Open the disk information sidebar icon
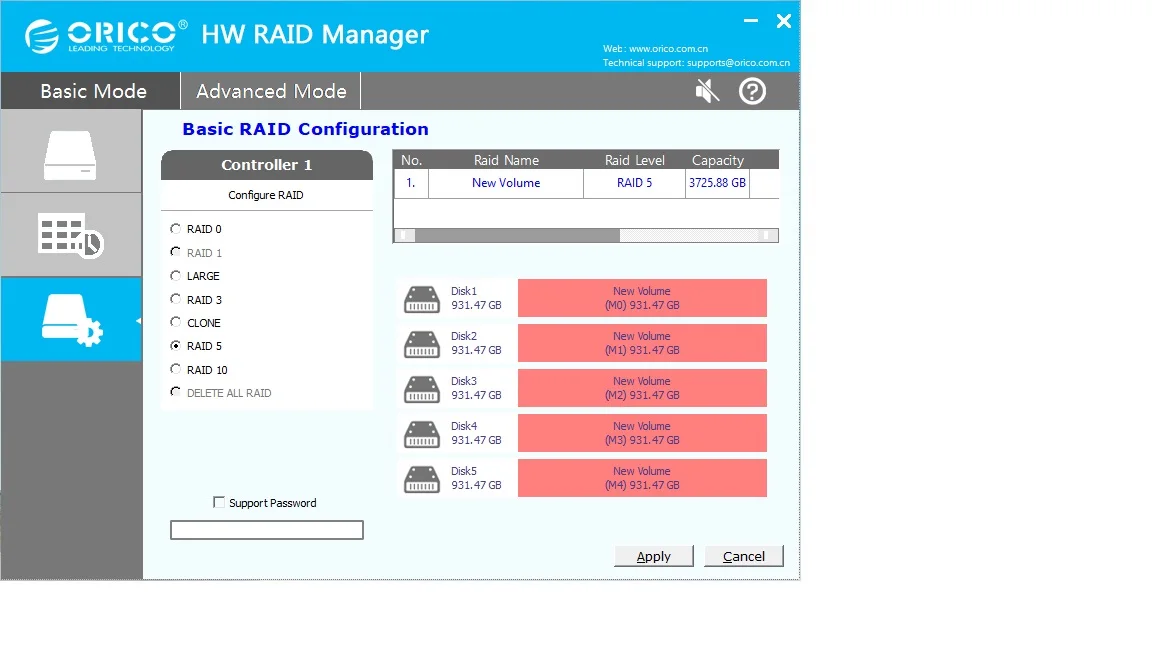This screenshot has width=1152, height=648. click(70, 153)
